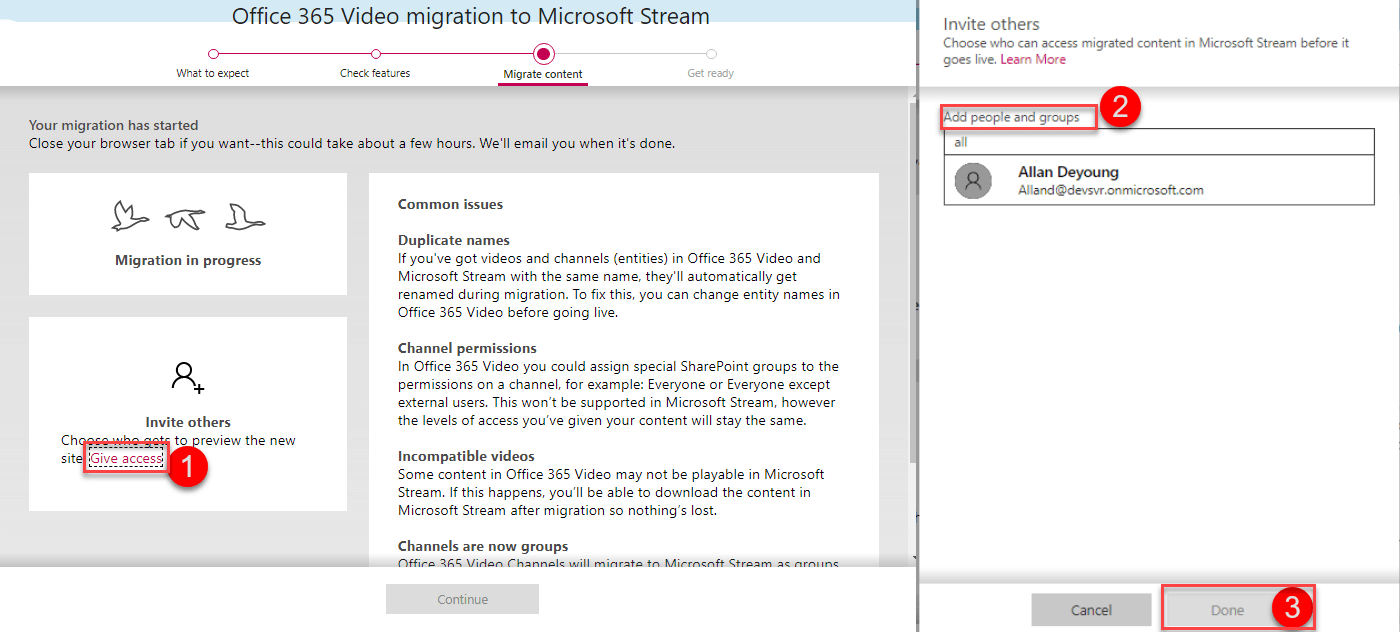The image size is (1400, 632).
Task: Click the greyed 'Get ready' step circle
Action: click(x=711, y=54)
